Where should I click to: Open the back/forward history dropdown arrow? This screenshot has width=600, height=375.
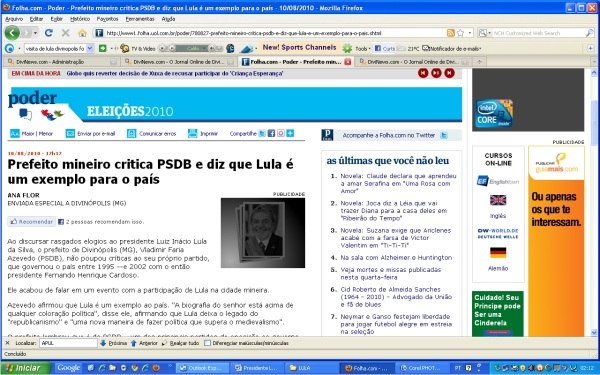click(35, 33)
